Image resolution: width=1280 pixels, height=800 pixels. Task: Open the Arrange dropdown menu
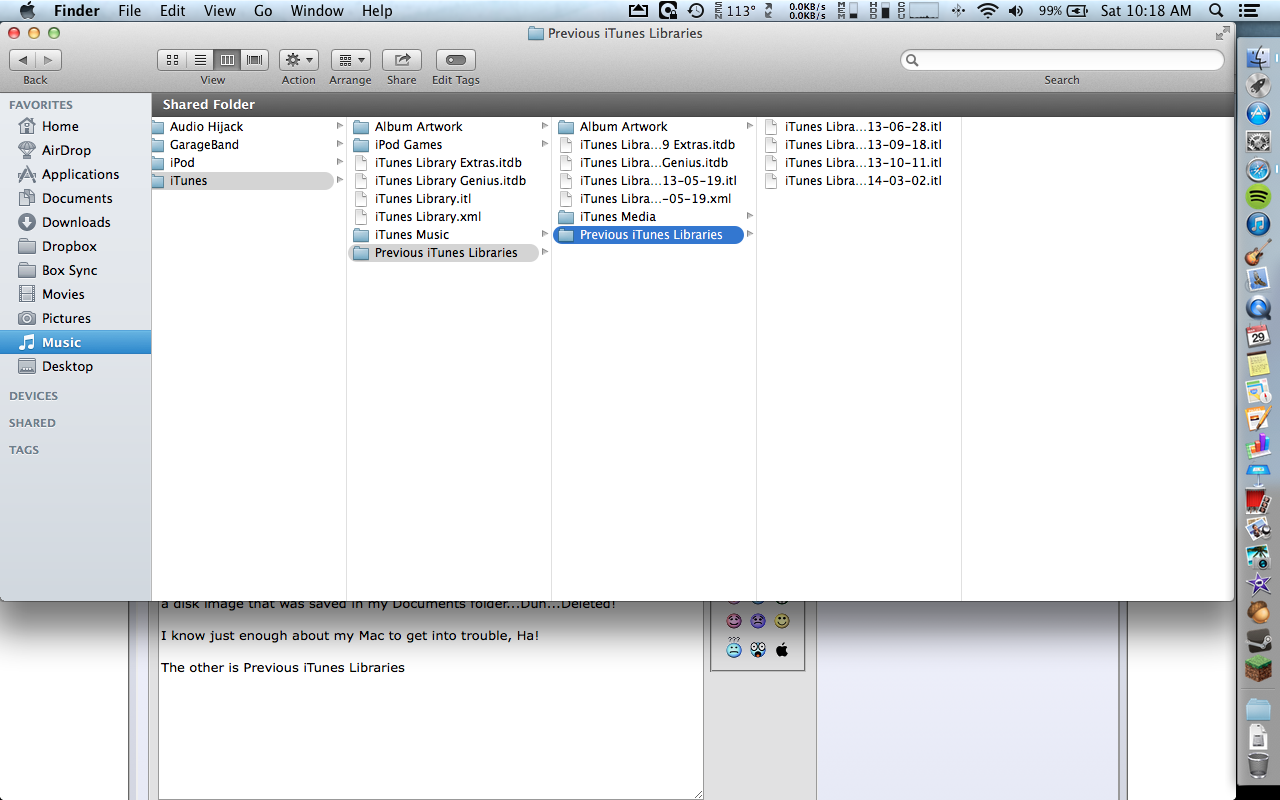coord(350,60)
